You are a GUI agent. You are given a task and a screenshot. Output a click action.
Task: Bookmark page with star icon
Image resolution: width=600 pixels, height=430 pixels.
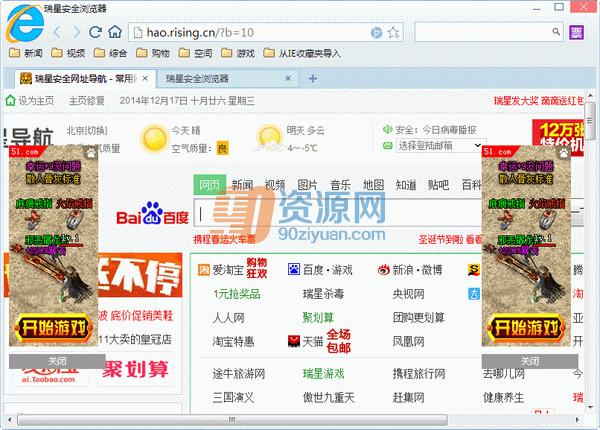tap(393, 33)
